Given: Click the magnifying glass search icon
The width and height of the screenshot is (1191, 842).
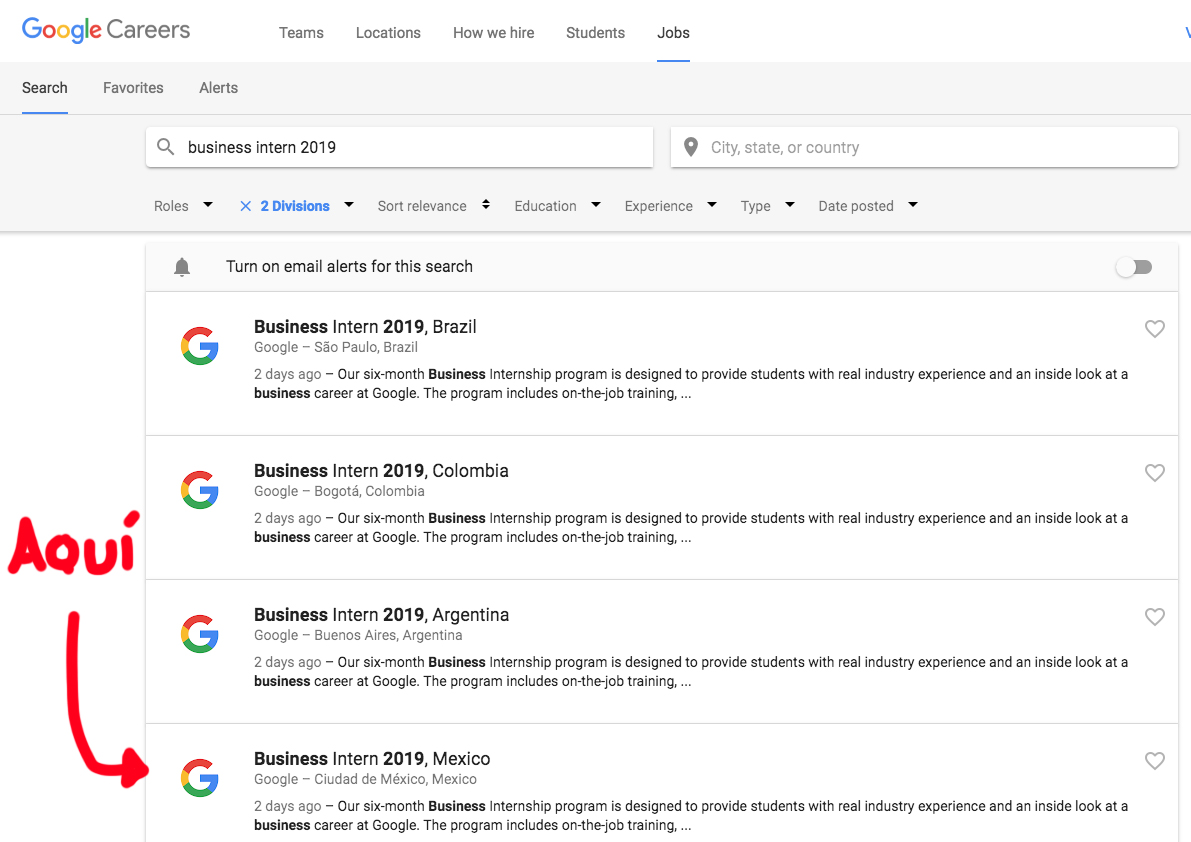Looking at the screenshot, I should pos(166,146).
